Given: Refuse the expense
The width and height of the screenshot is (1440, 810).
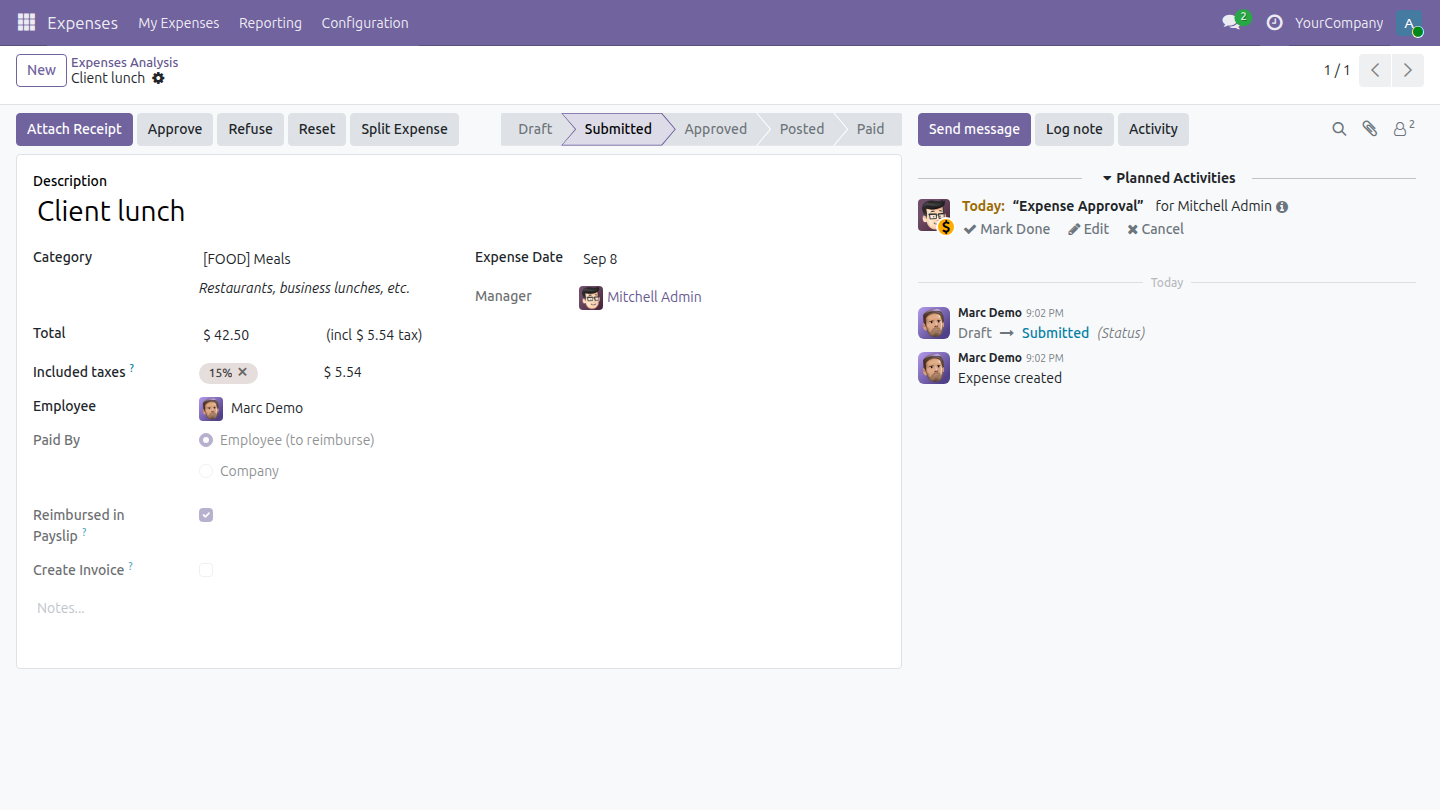Looking at the screenshot, I should [x=250, y=129].
